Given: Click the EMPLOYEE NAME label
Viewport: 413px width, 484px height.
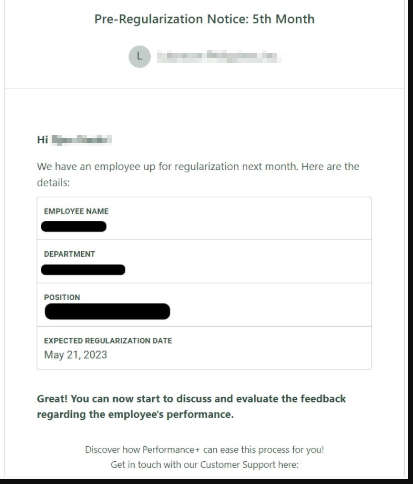Looking at the screenshot, I should tap(76, 211).
